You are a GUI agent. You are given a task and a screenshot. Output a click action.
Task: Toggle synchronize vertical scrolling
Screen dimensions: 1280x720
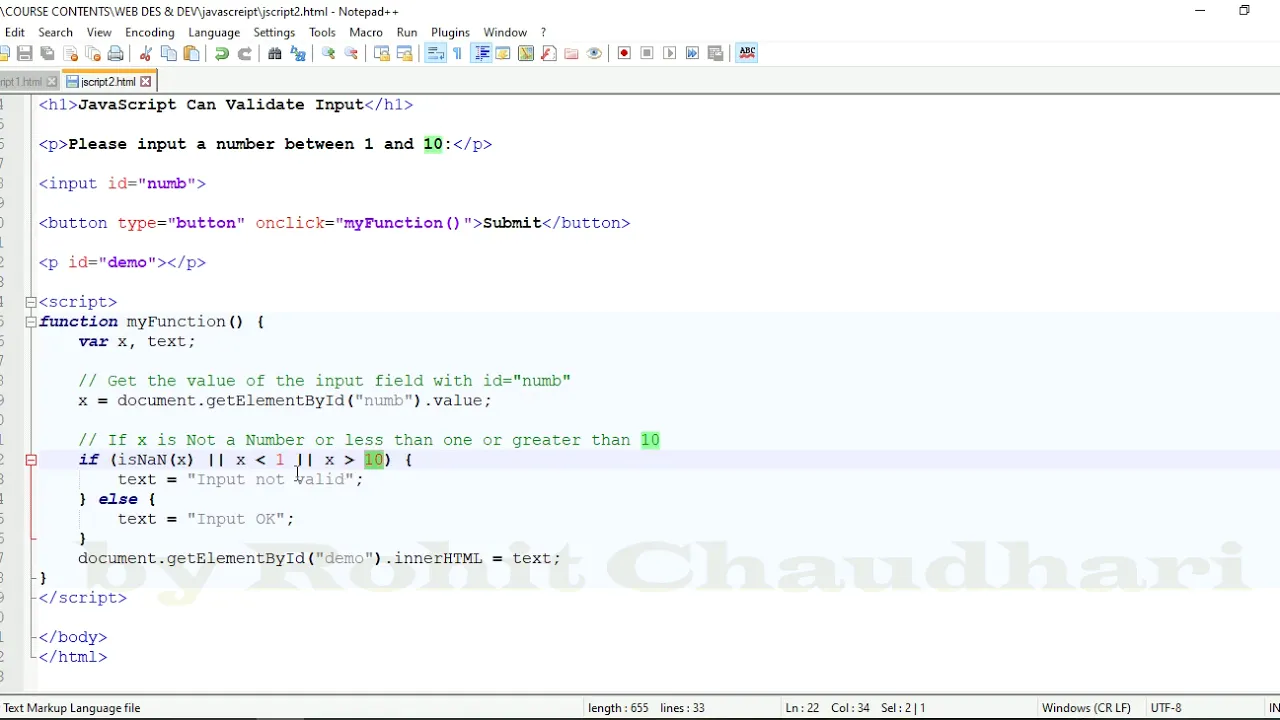pos(381,53)
